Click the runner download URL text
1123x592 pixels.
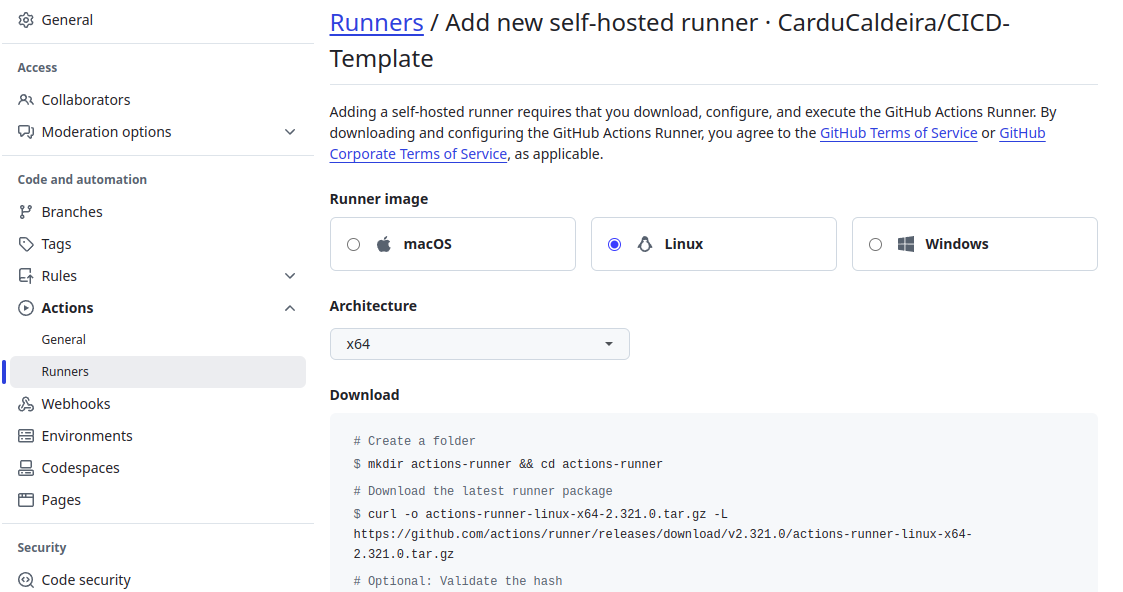pyautogui.click(x=662, y=544)
